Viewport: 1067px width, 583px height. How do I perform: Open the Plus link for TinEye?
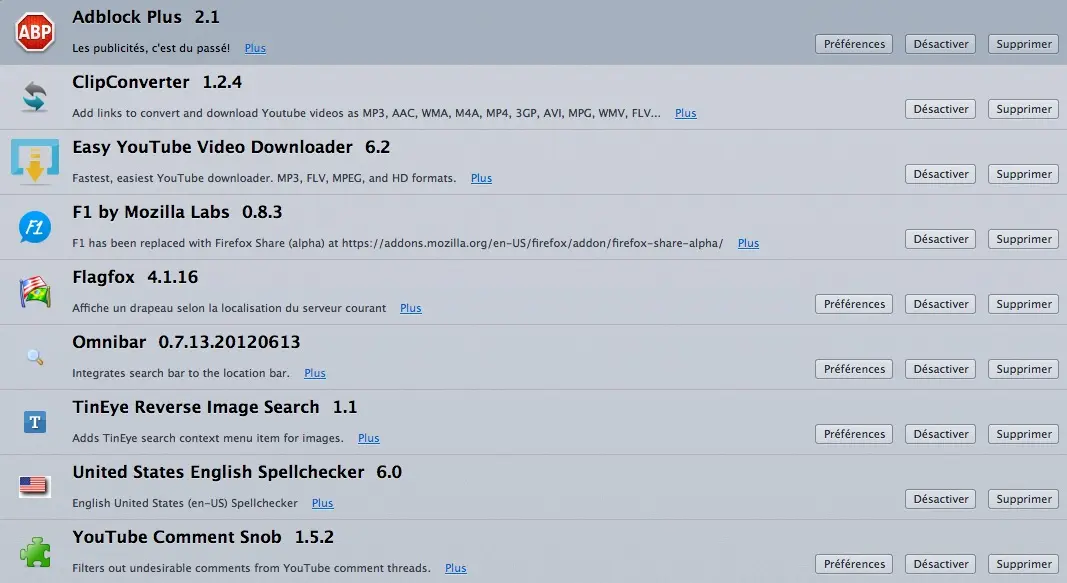(x=368, y=437)
